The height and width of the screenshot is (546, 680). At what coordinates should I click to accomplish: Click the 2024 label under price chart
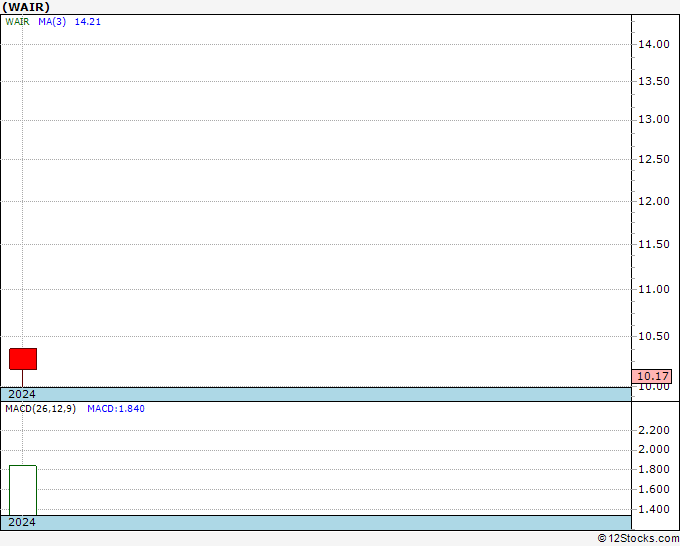click(22, 394)
